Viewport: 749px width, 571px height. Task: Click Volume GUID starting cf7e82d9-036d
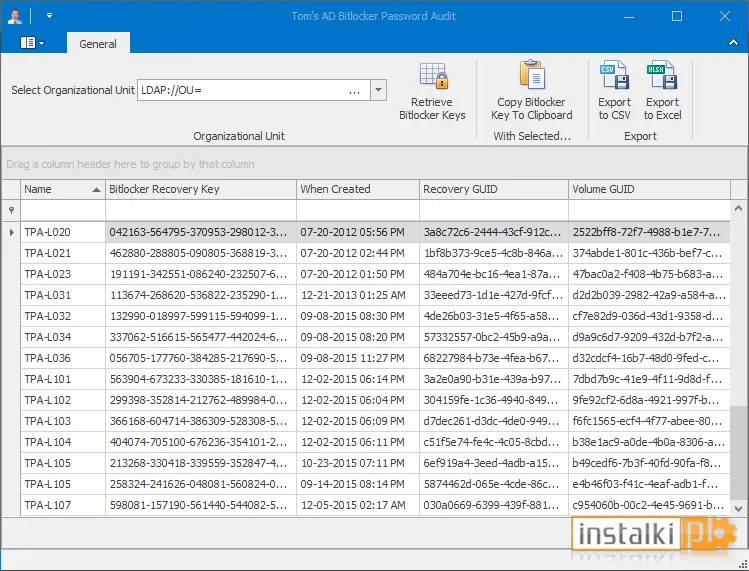(649, 316)
